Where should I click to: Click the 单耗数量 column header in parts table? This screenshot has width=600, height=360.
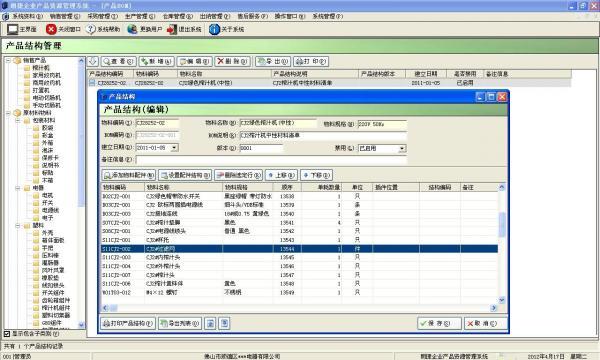pyautogui.click(x=321, y=187)
